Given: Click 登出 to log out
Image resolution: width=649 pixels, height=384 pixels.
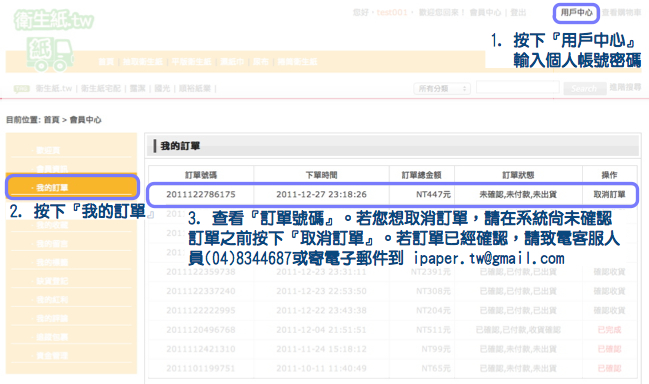Looking at the screenshot, I should [x=518, y=13].
